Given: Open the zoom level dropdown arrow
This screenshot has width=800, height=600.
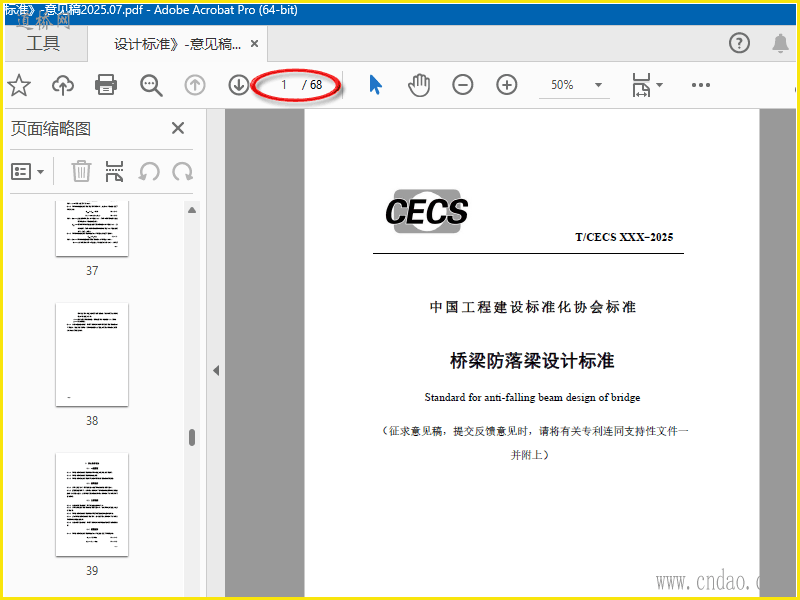Looking at the screenshot, I should tap(598, 85).
